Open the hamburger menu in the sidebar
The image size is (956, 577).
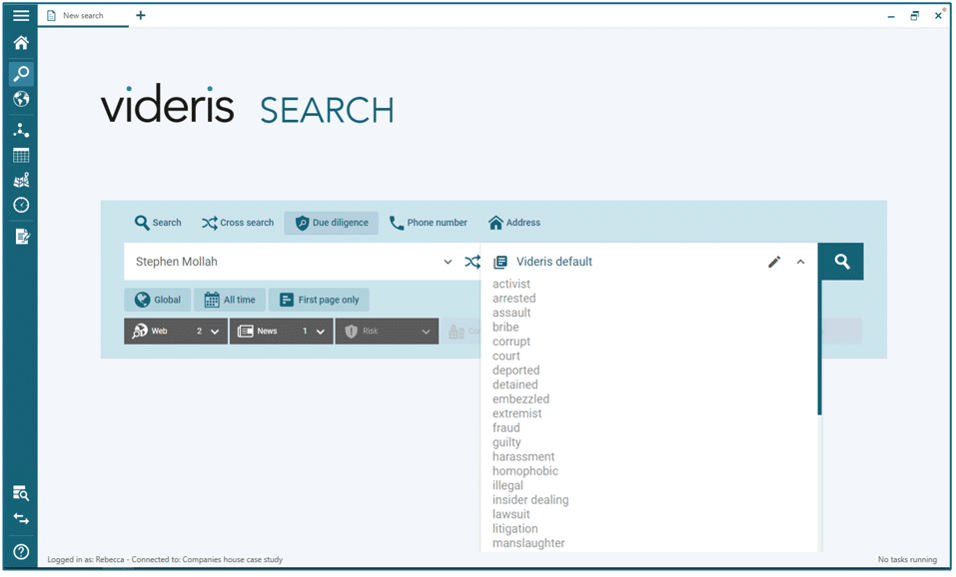point(21,15)
